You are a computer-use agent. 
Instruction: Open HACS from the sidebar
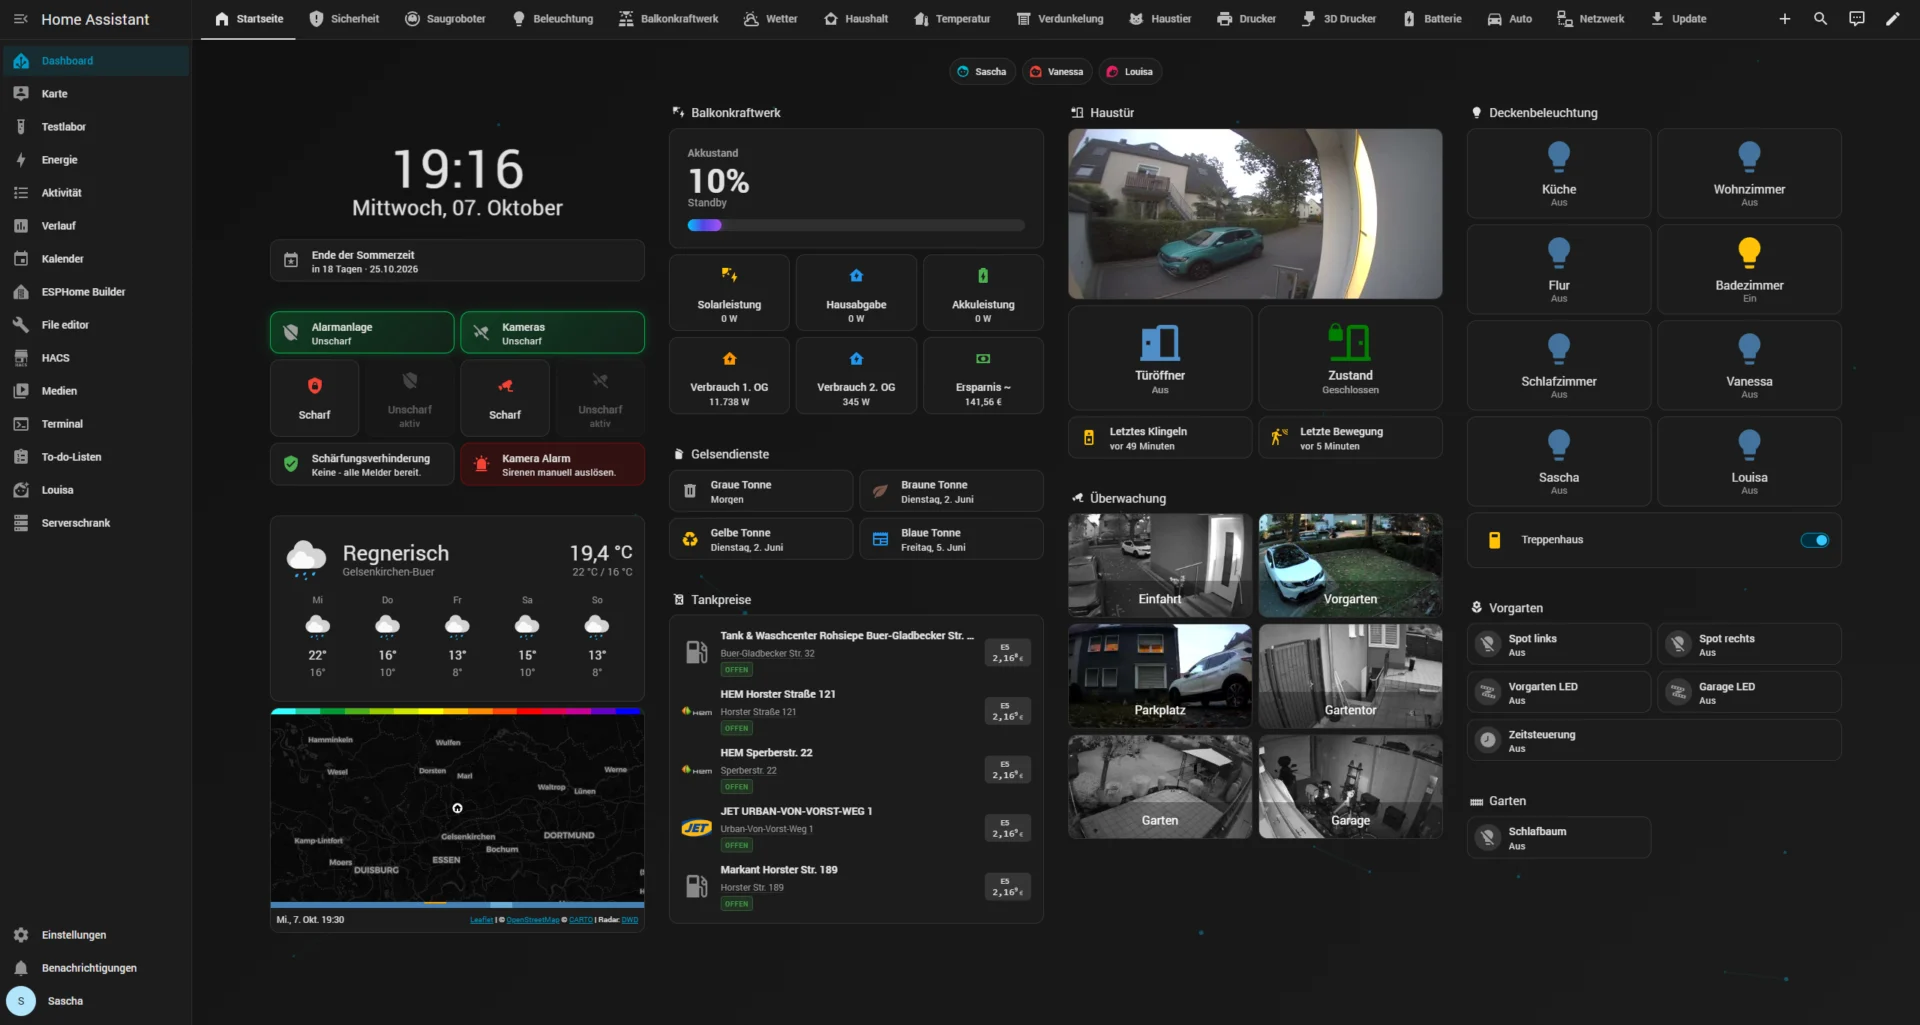tap(95, 358)
